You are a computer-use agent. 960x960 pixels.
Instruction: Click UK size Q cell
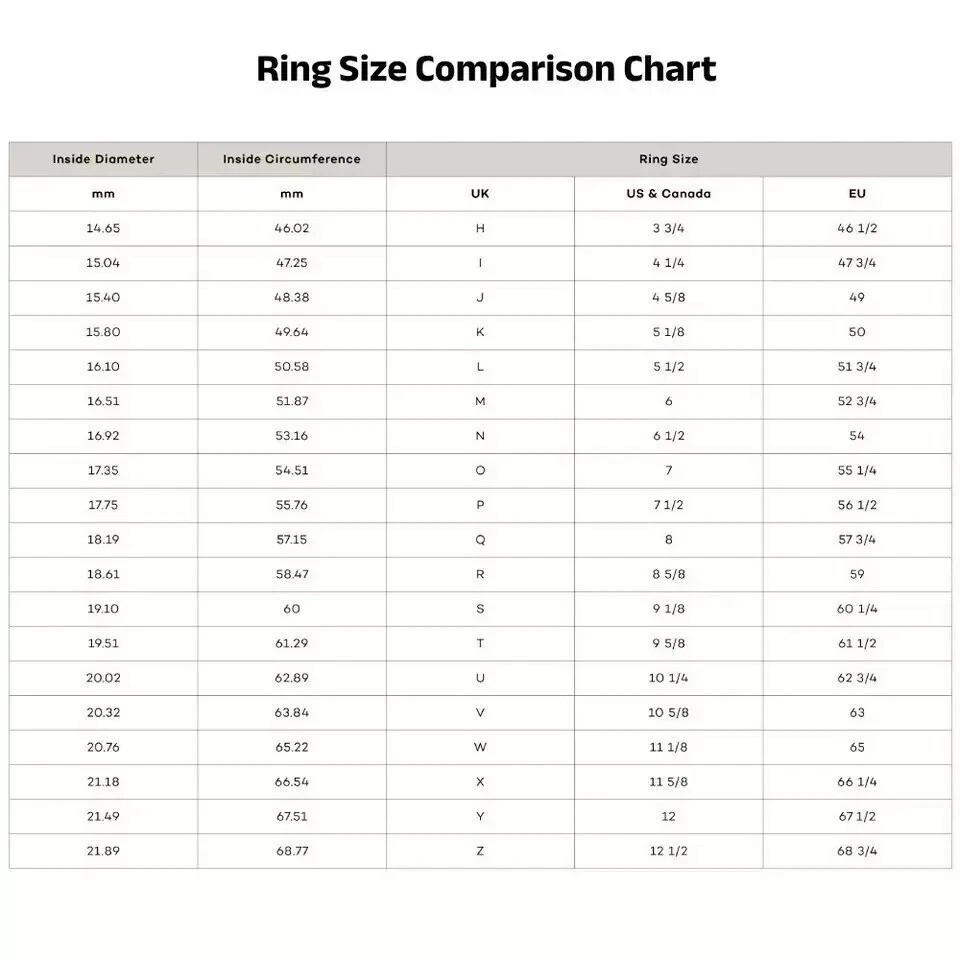pos(480,540)
